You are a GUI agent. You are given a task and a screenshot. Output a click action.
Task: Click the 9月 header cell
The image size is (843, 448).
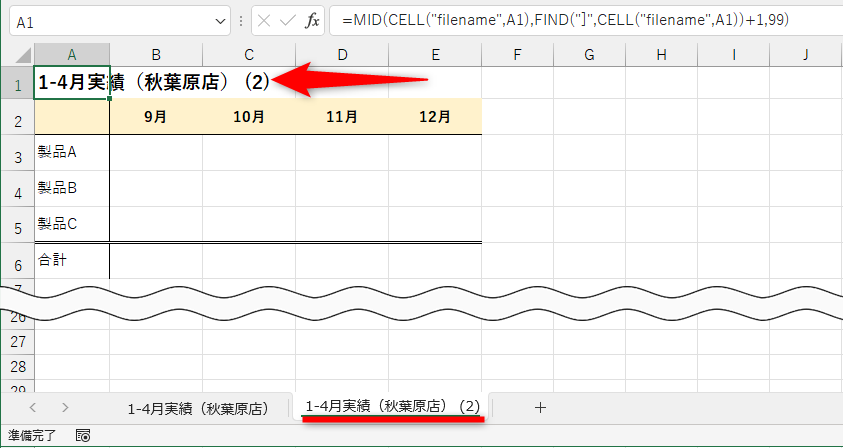click(x=156, y=117)
